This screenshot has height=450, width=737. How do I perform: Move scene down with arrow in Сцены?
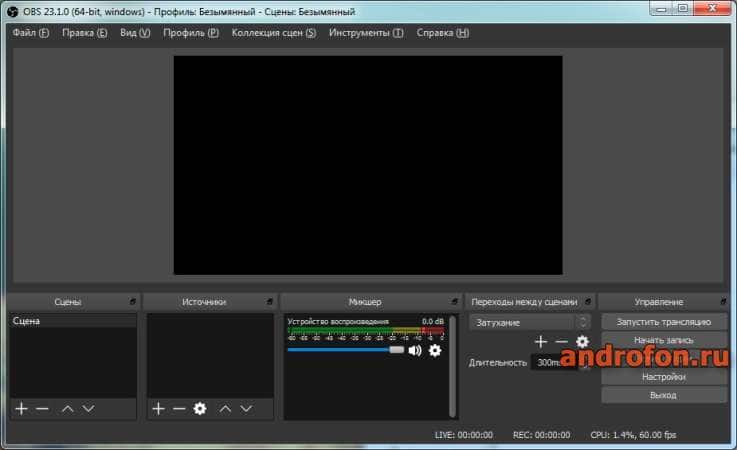88,409
